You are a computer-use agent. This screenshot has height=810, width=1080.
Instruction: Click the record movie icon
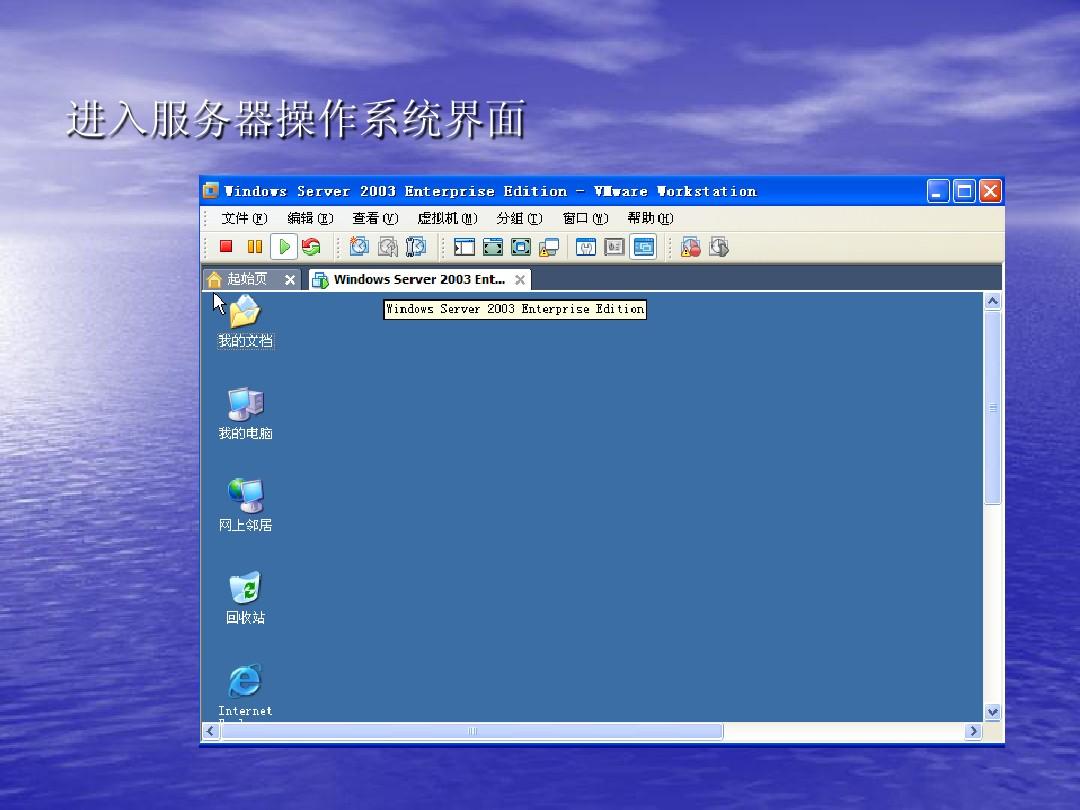click(690, 247)
